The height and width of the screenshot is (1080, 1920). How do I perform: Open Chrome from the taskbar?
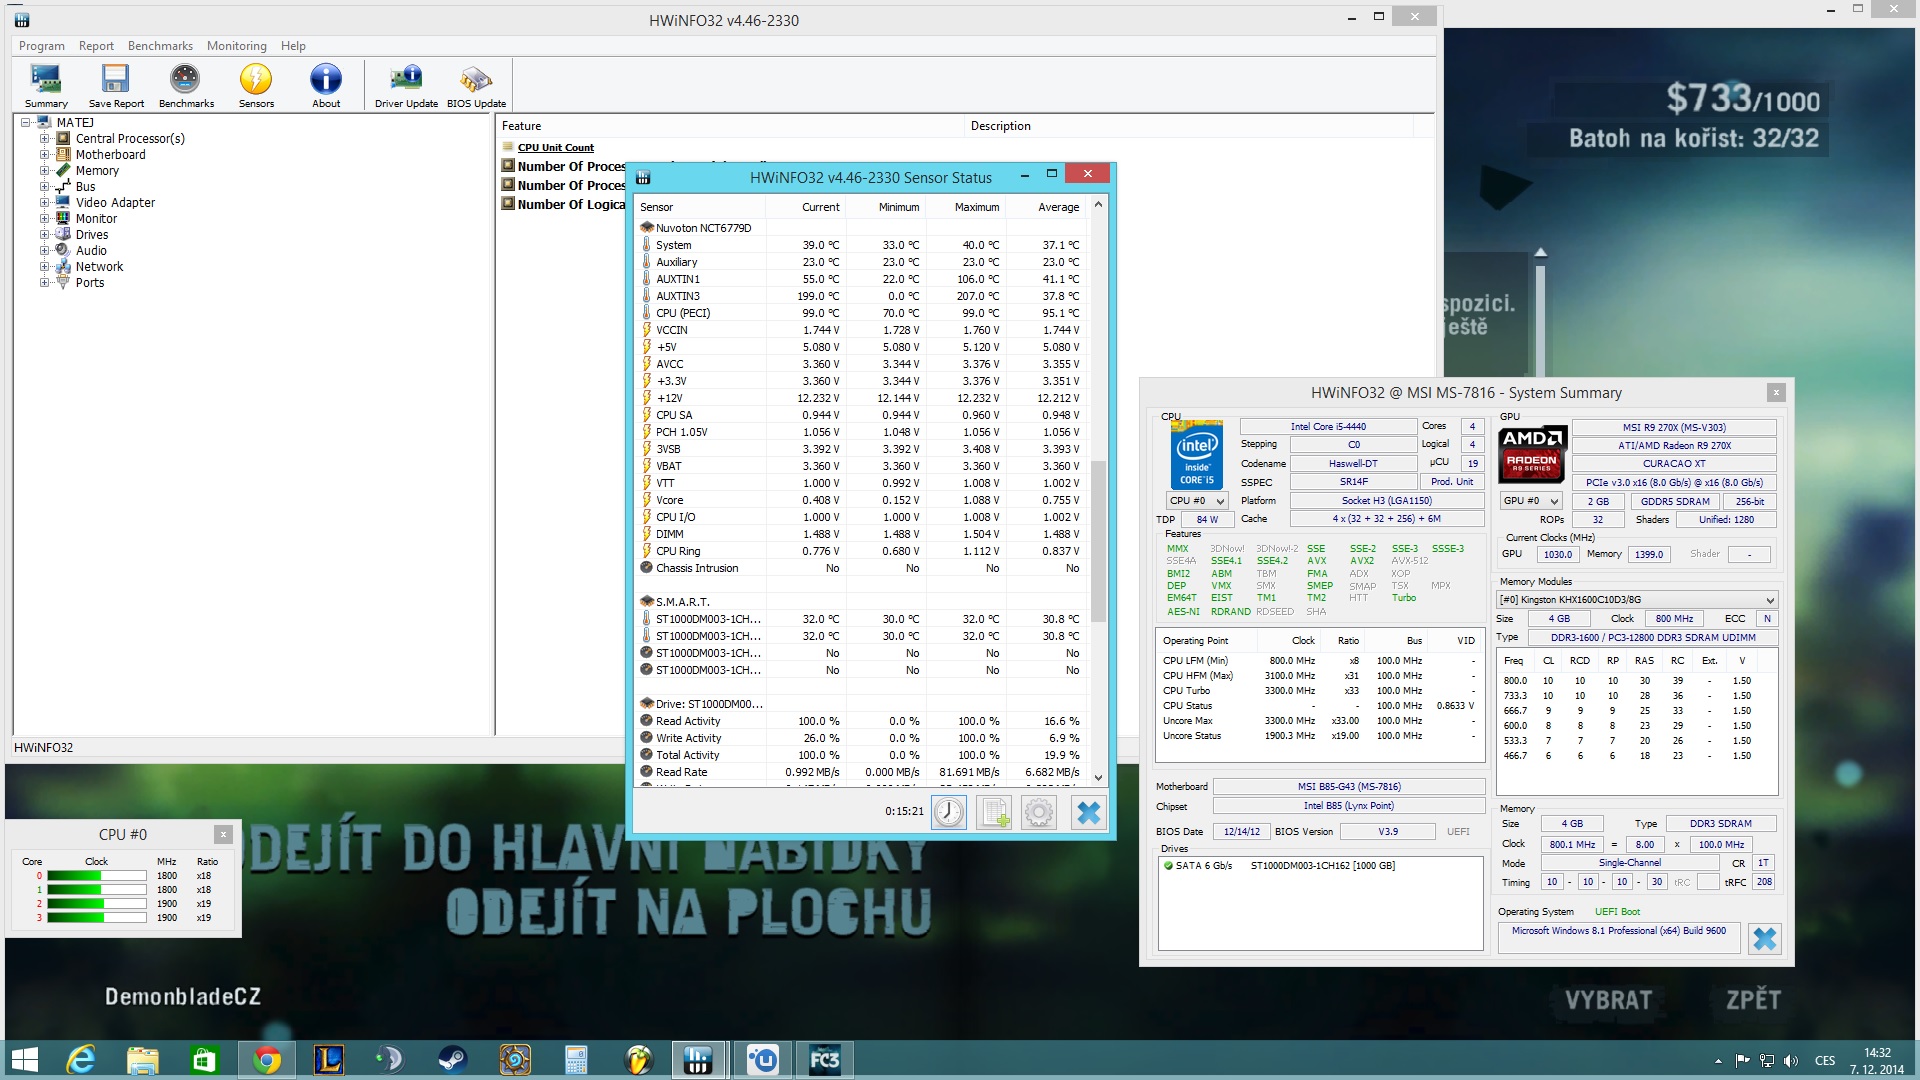point(266,1059)
